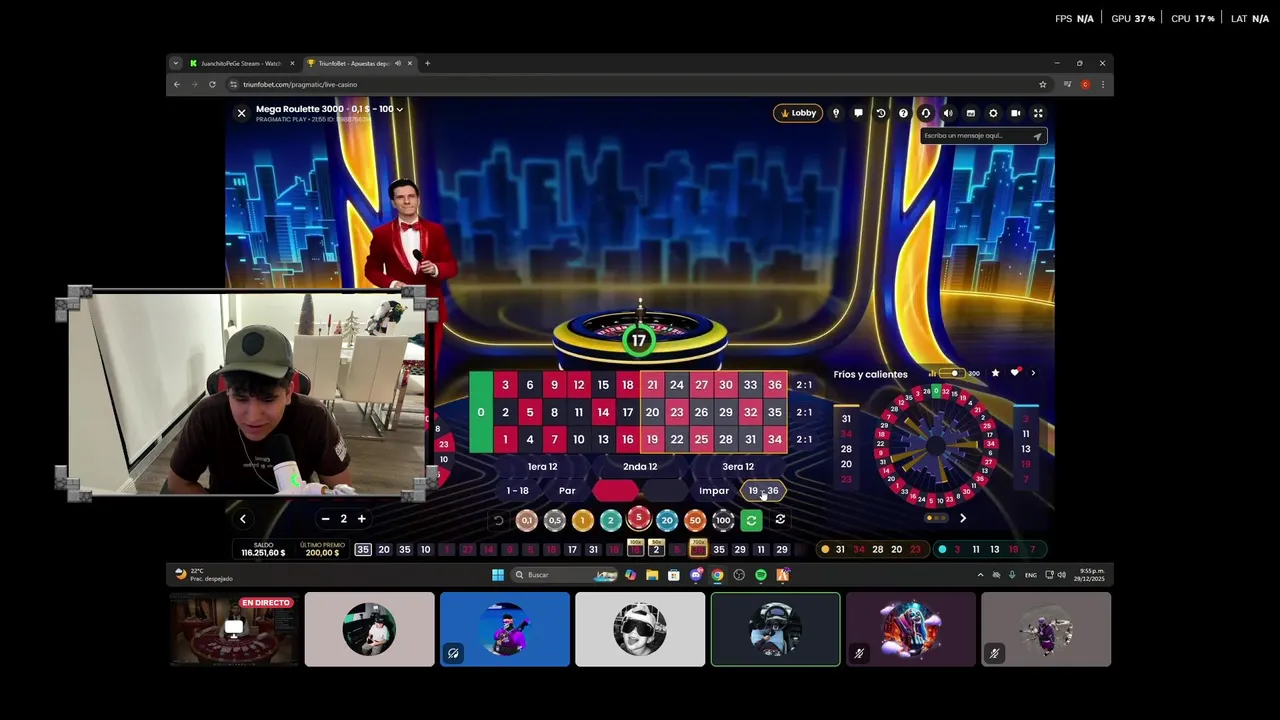
Task: Select the 0,5 chip
Action: [555, 520]
